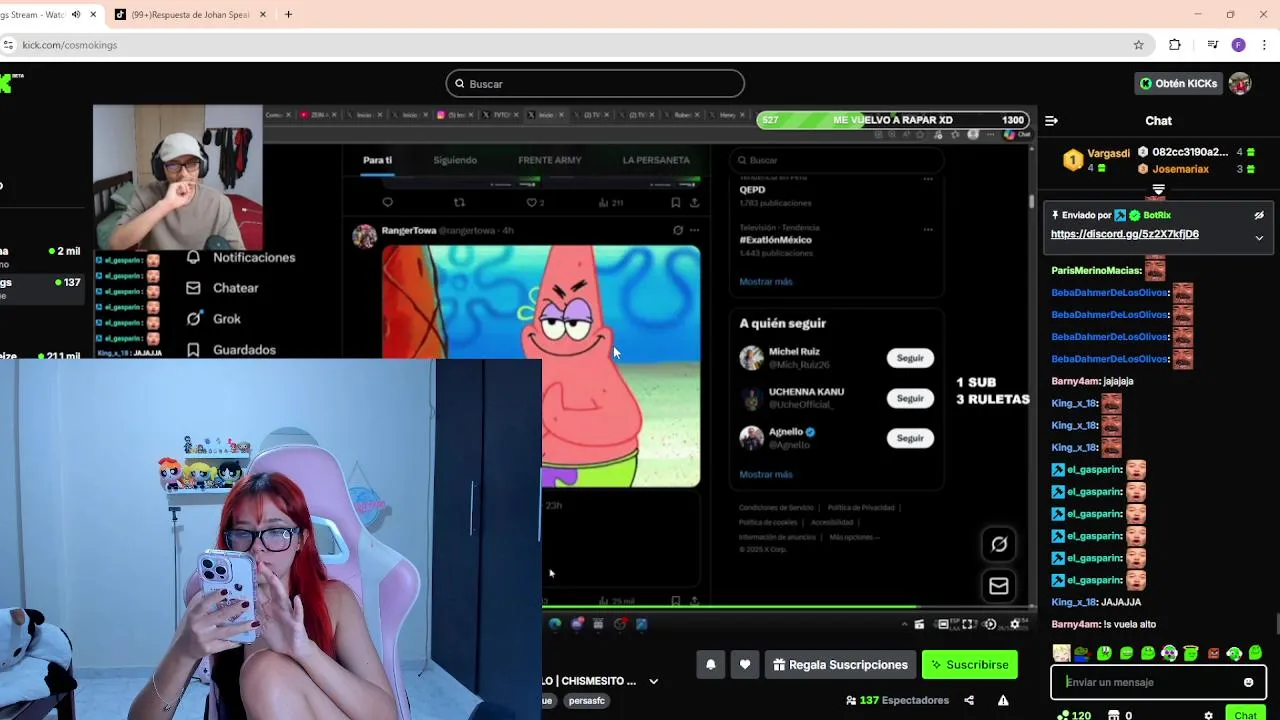Click the Suscribirse button

point(969,664)
